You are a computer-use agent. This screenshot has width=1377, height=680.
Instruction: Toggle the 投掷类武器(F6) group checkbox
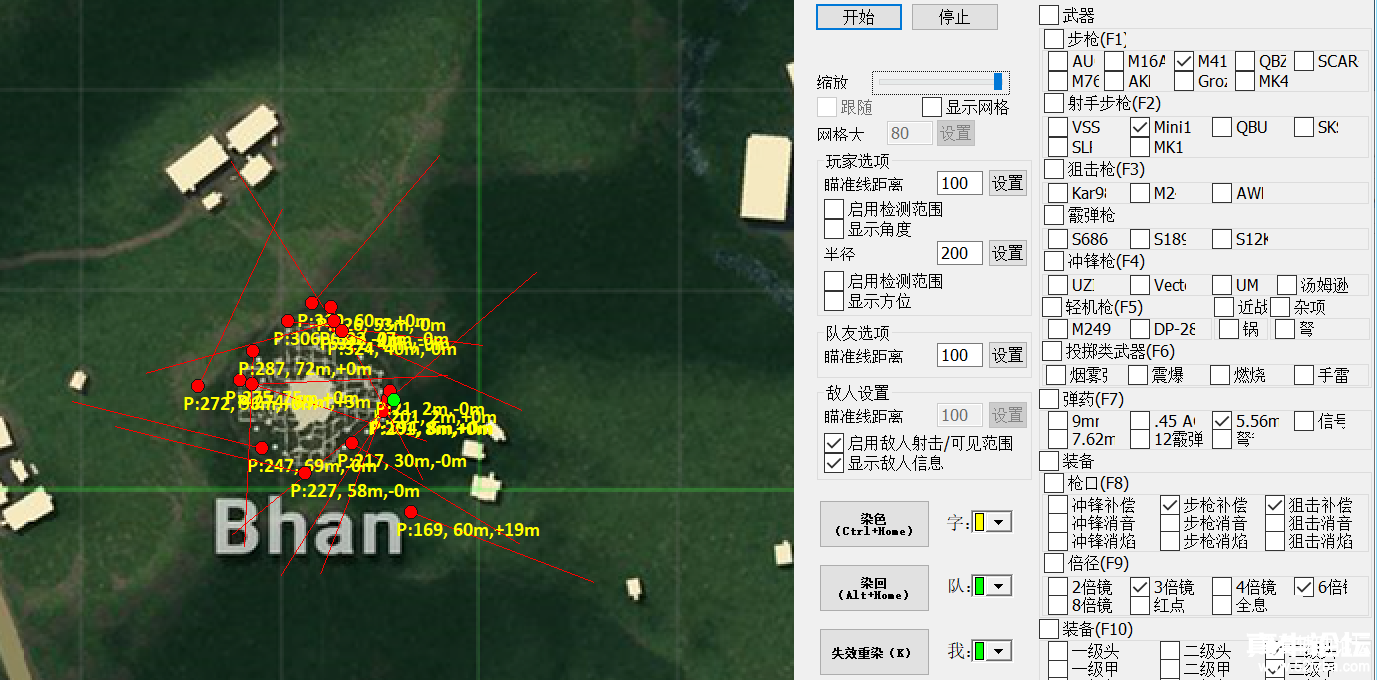pos(1052,351)
